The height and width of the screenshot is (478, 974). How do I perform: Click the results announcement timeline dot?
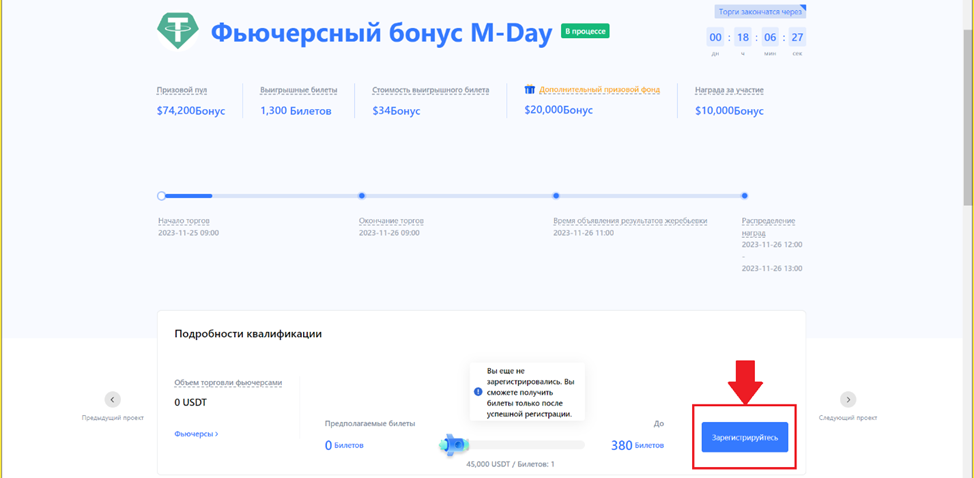click(556, 196)
